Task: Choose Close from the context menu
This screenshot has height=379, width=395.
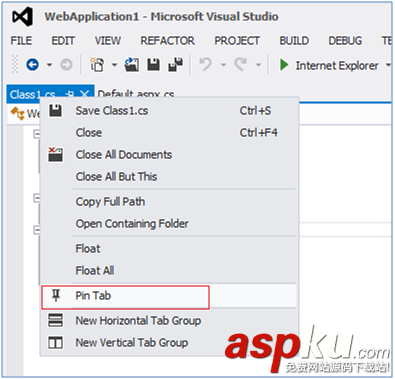Action: [x=169, y=133]
